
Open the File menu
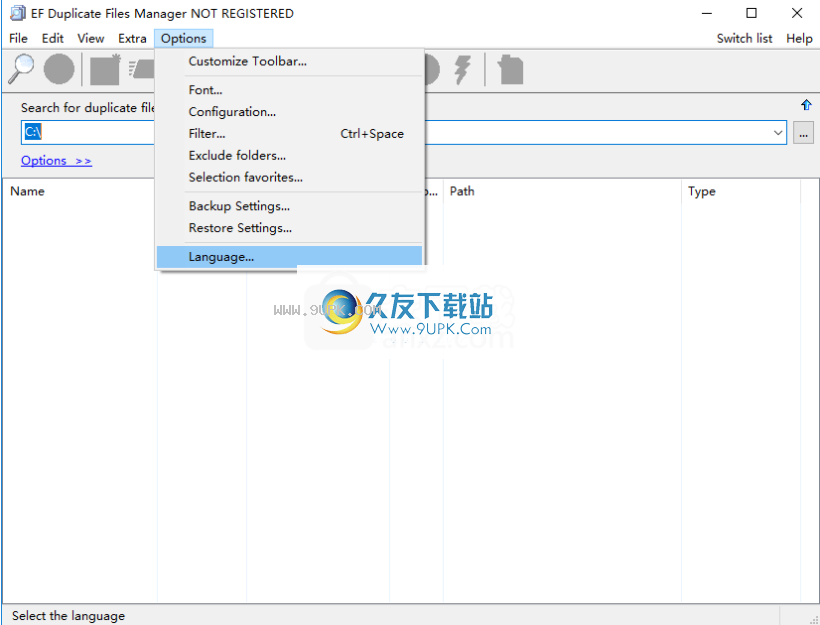(x=18, y=38)
